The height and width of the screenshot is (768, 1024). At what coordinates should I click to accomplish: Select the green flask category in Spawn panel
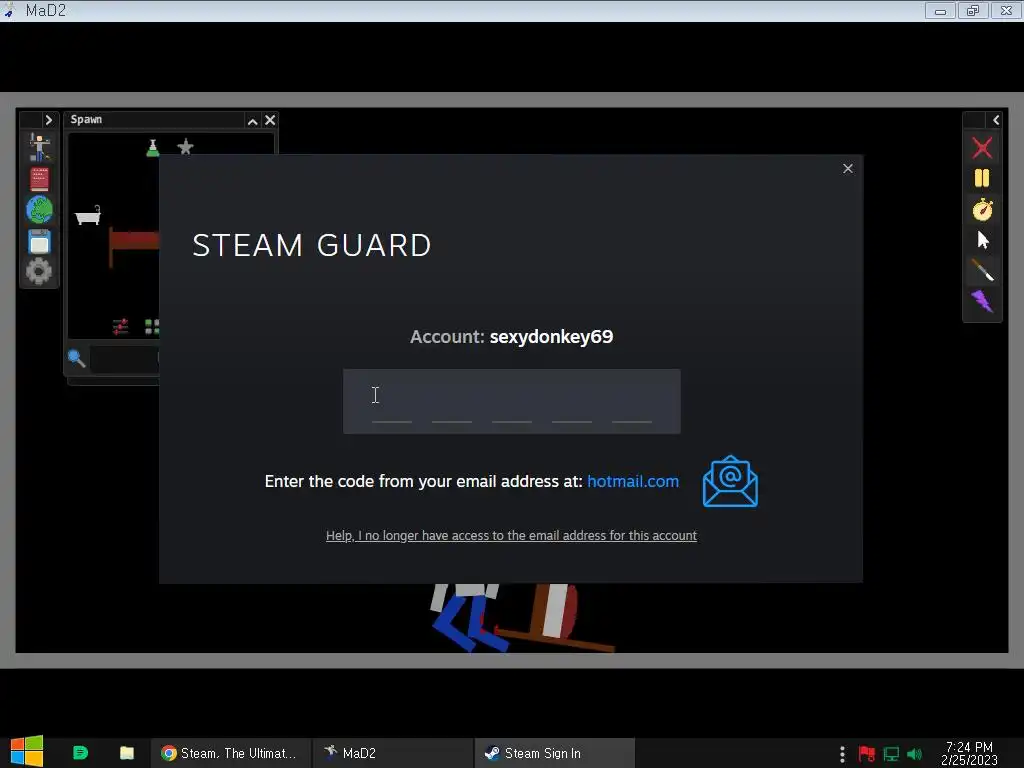153,148
